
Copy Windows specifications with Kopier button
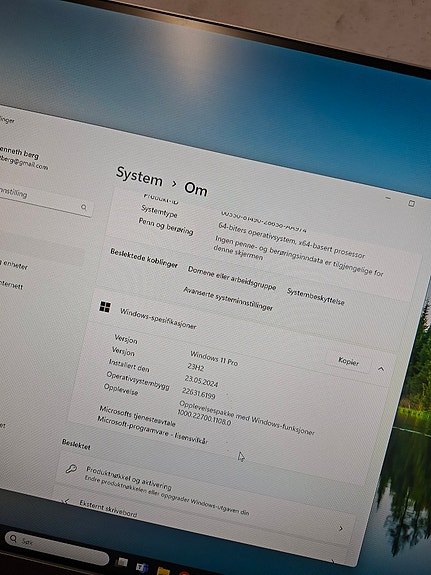(x=348, y=362)
